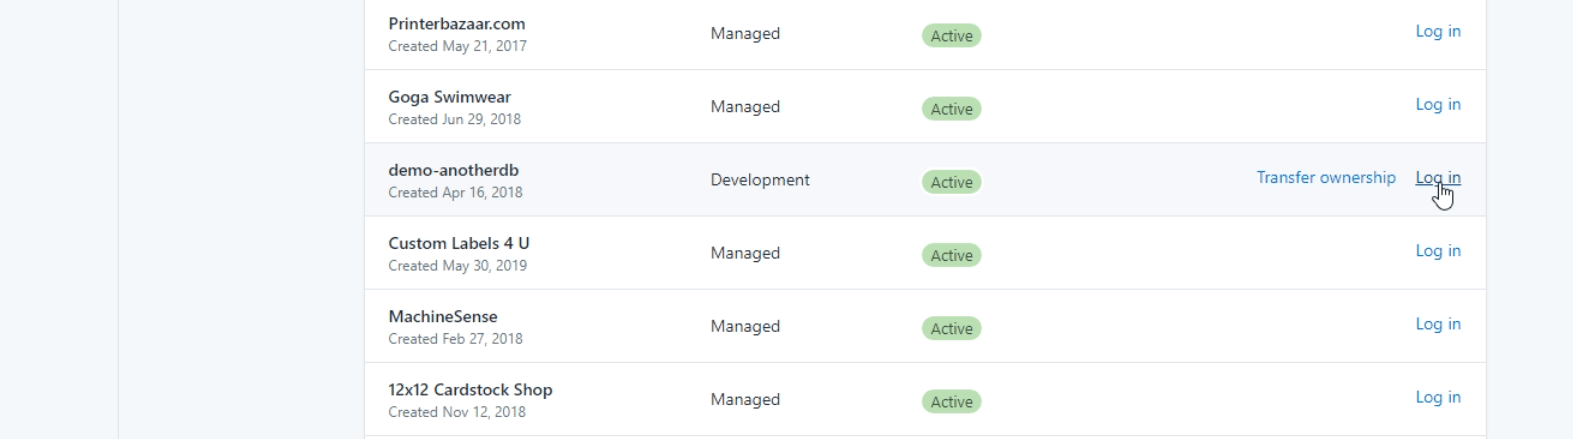Log in to Custom Labels 4 U

tap(1437, 251)
